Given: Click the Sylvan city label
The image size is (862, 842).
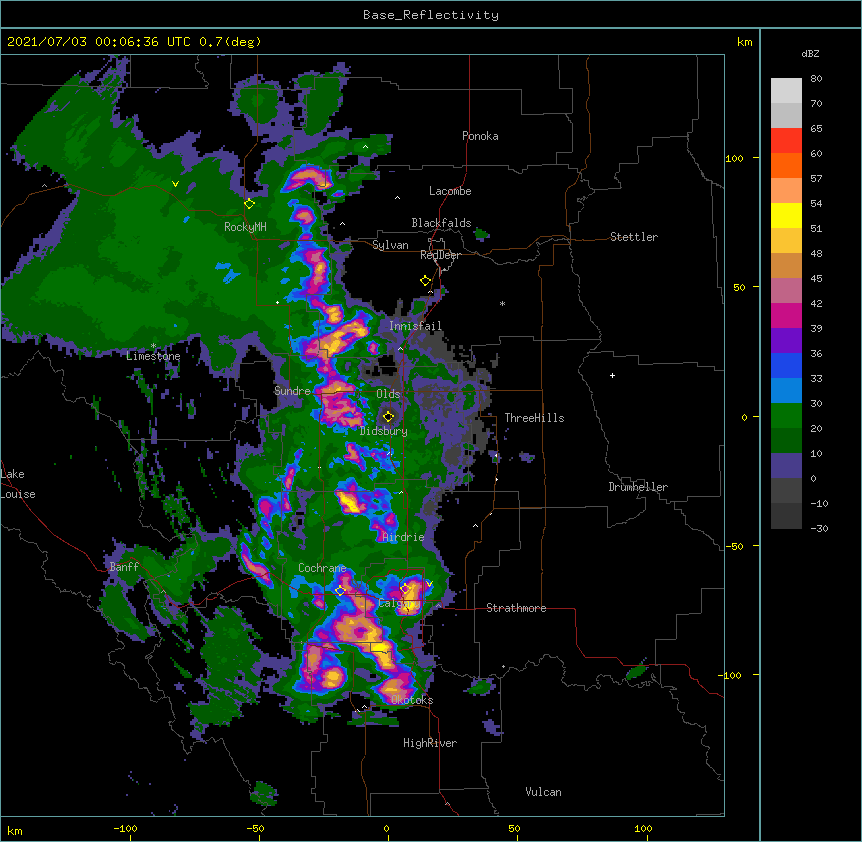Looking at the screenshot, I should pyautogui.click(x=390, y=245).
